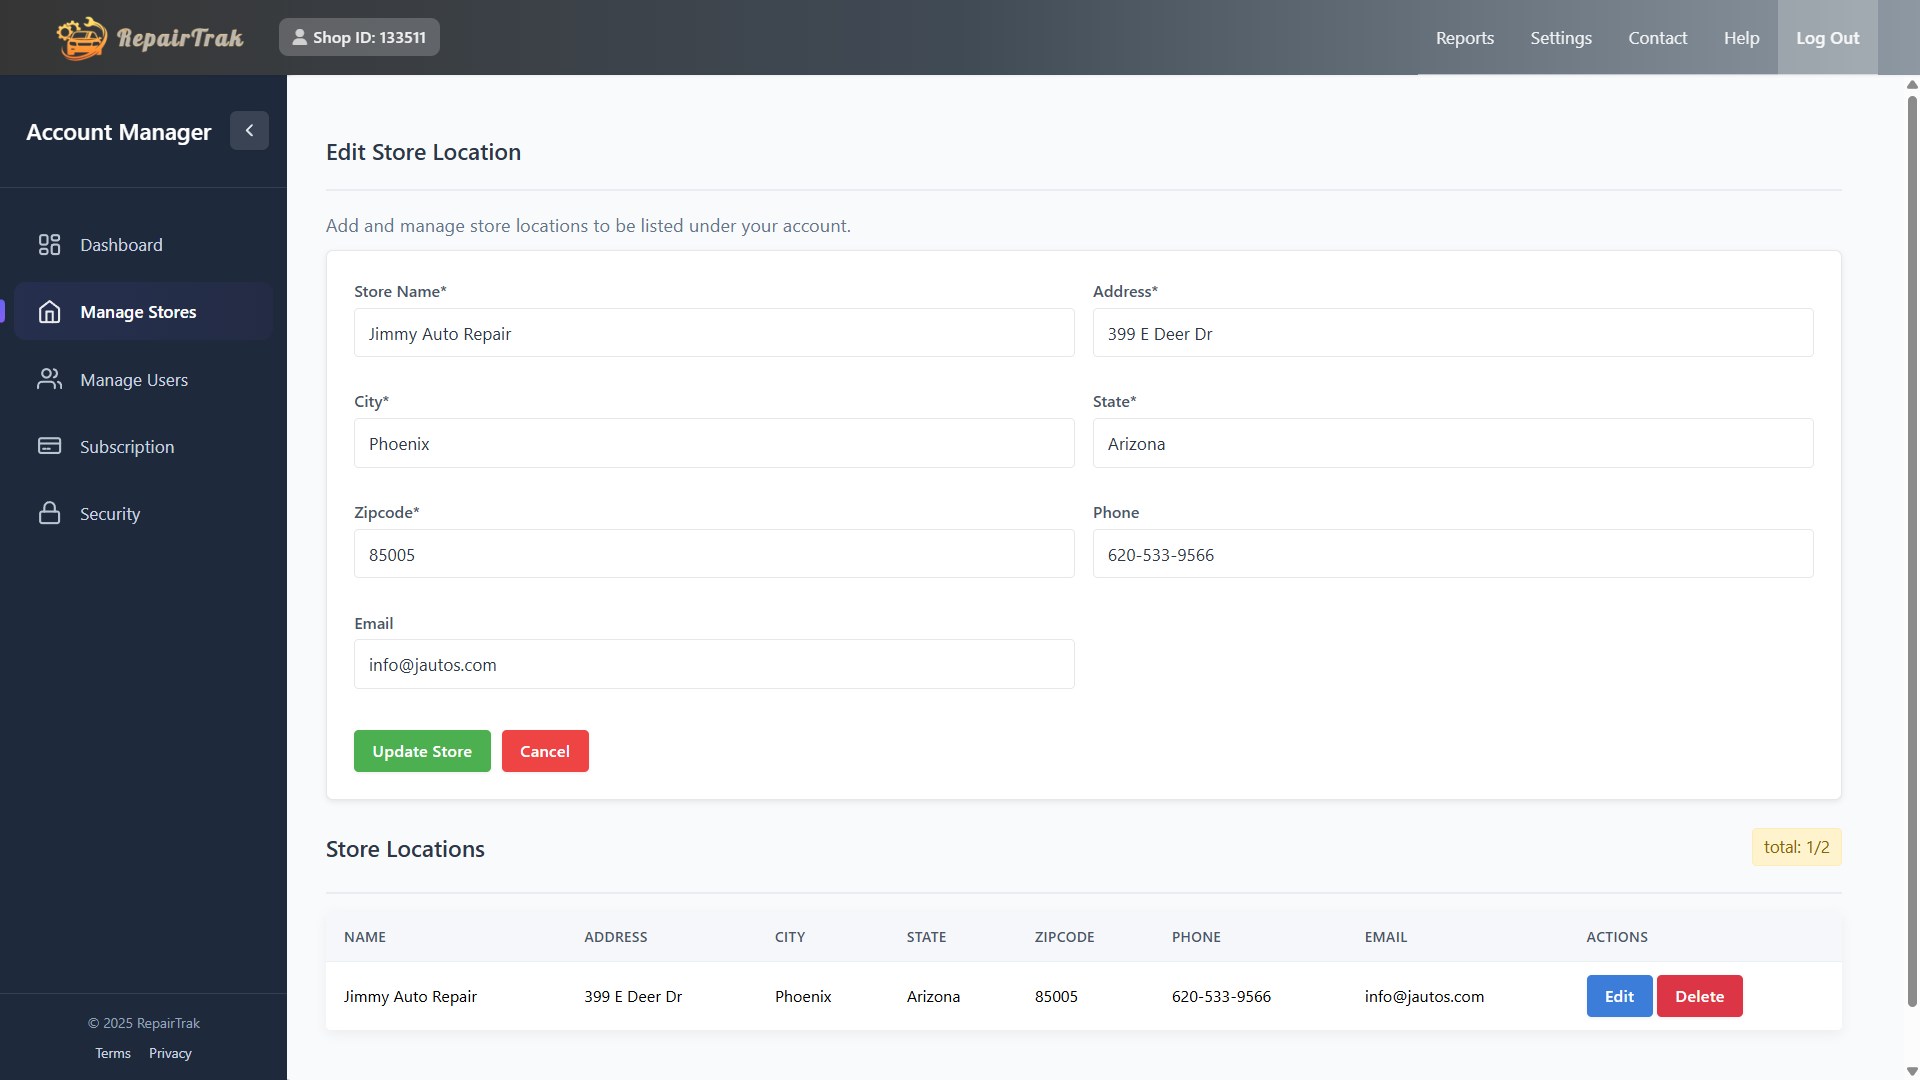Open the Help menu item
Screen dimensions: 1920x1080
click(x=1740, y=37)
